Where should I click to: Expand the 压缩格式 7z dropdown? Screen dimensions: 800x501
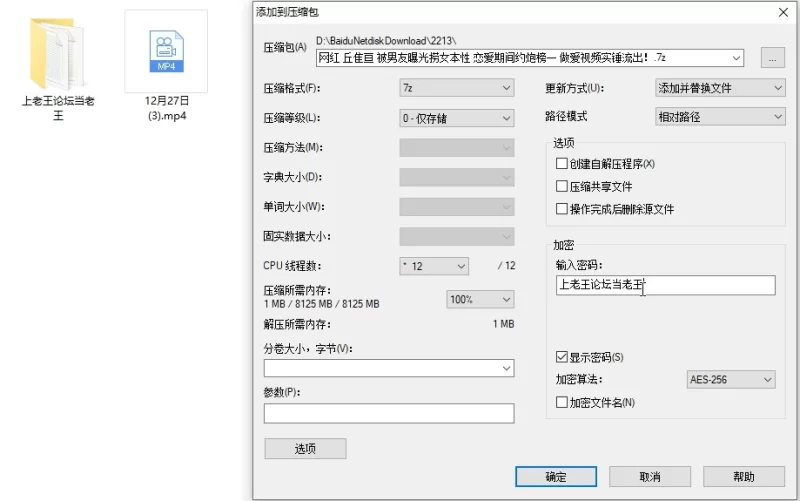457,88
